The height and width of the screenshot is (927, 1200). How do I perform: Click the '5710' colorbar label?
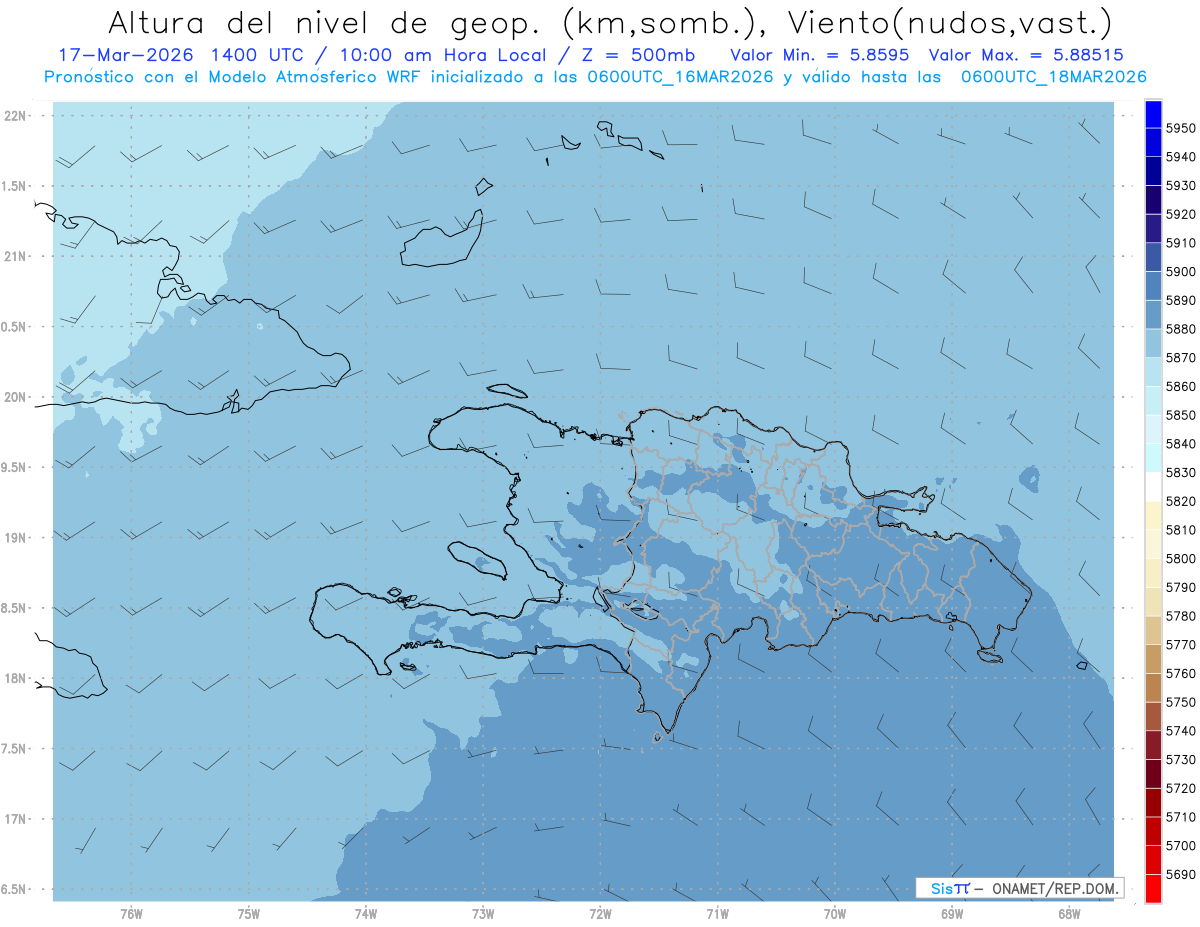pyautogui.click(x=1181, y=817)
